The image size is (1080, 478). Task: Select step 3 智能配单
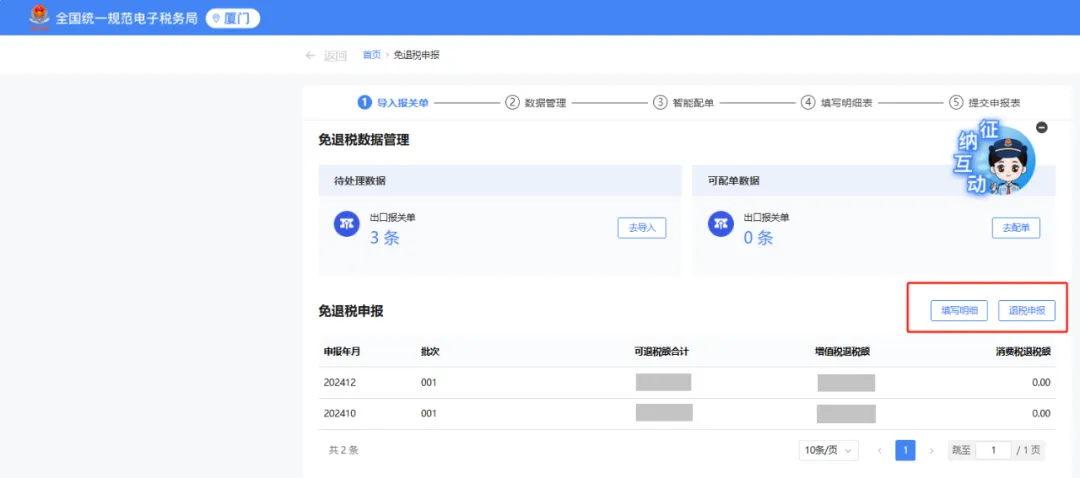click(x=684, y=103)
